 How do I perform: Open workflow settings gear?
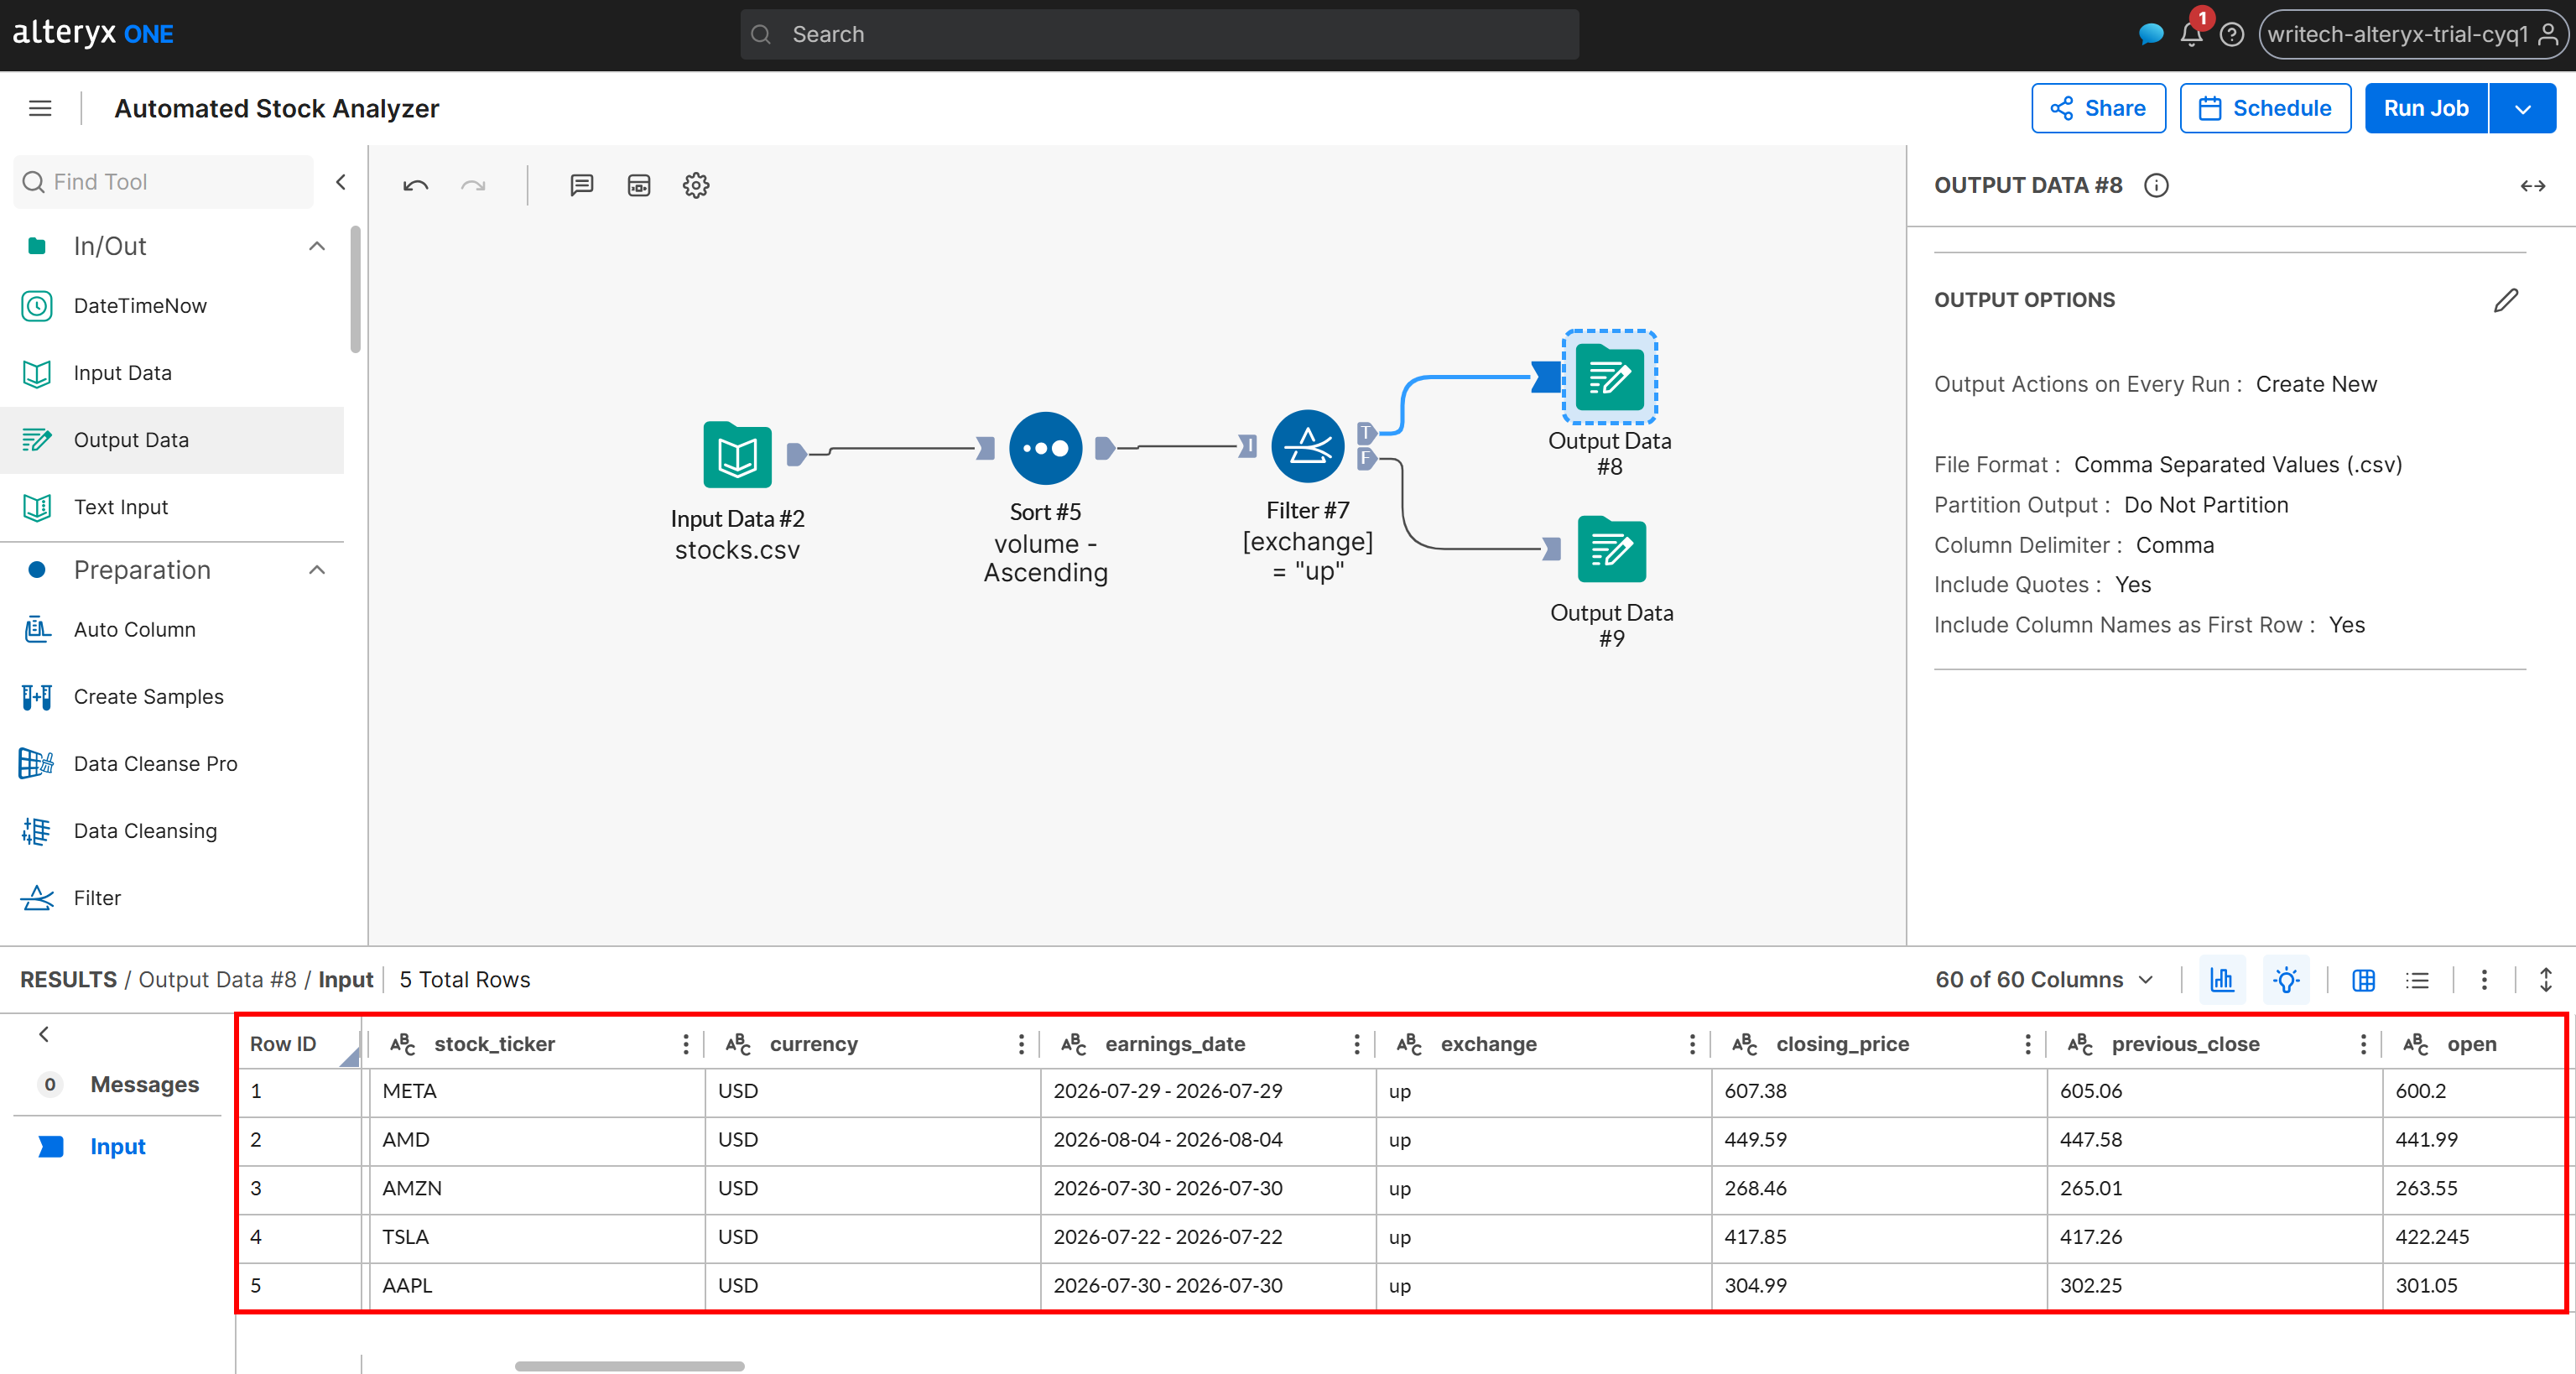tap(696, 185)
